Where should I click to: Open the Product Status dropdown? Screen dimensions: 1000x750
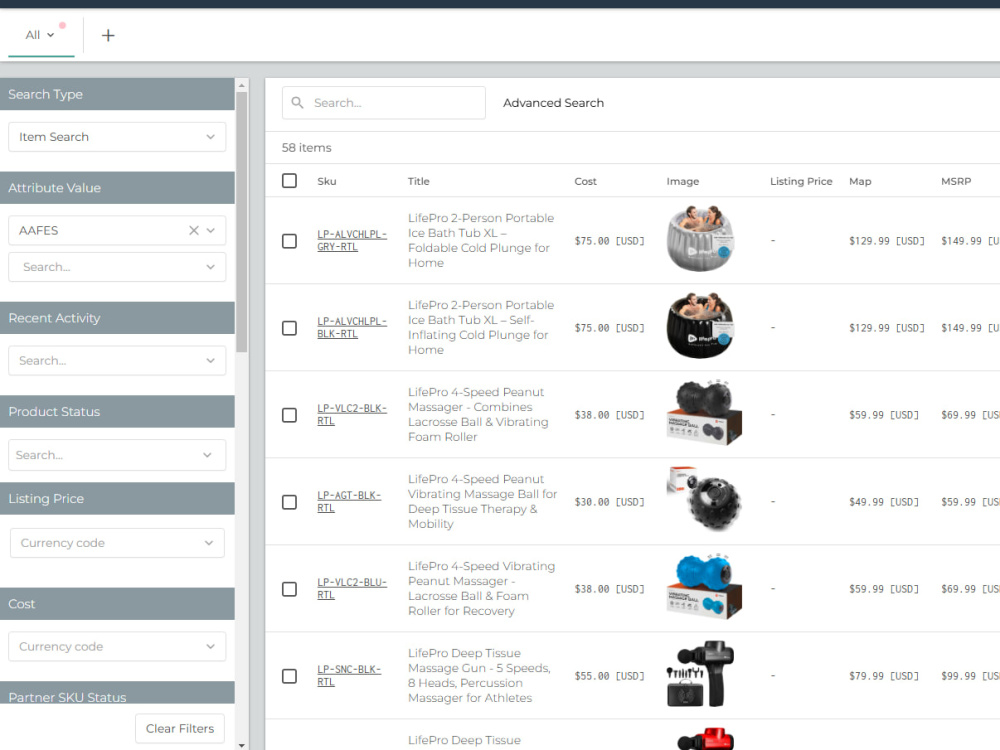(x=117, y=455)
